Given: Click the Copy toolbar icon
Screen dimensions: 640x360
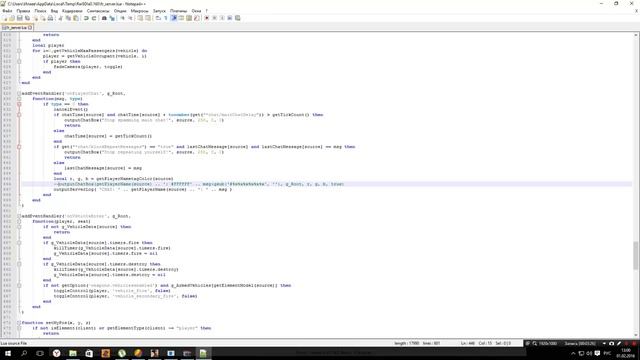Looking at the screenshot, I should [x=68, y=18].
